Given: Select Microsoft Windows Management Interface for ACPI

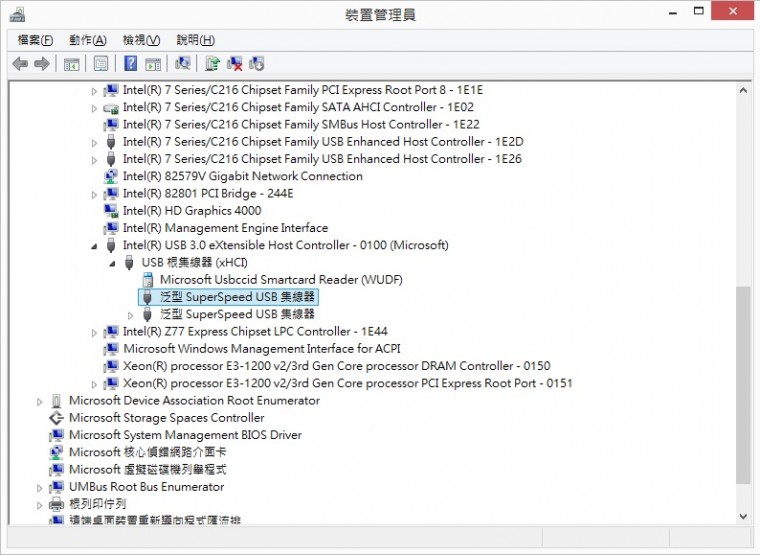Looking at the screenshot, I should (262, 349).
